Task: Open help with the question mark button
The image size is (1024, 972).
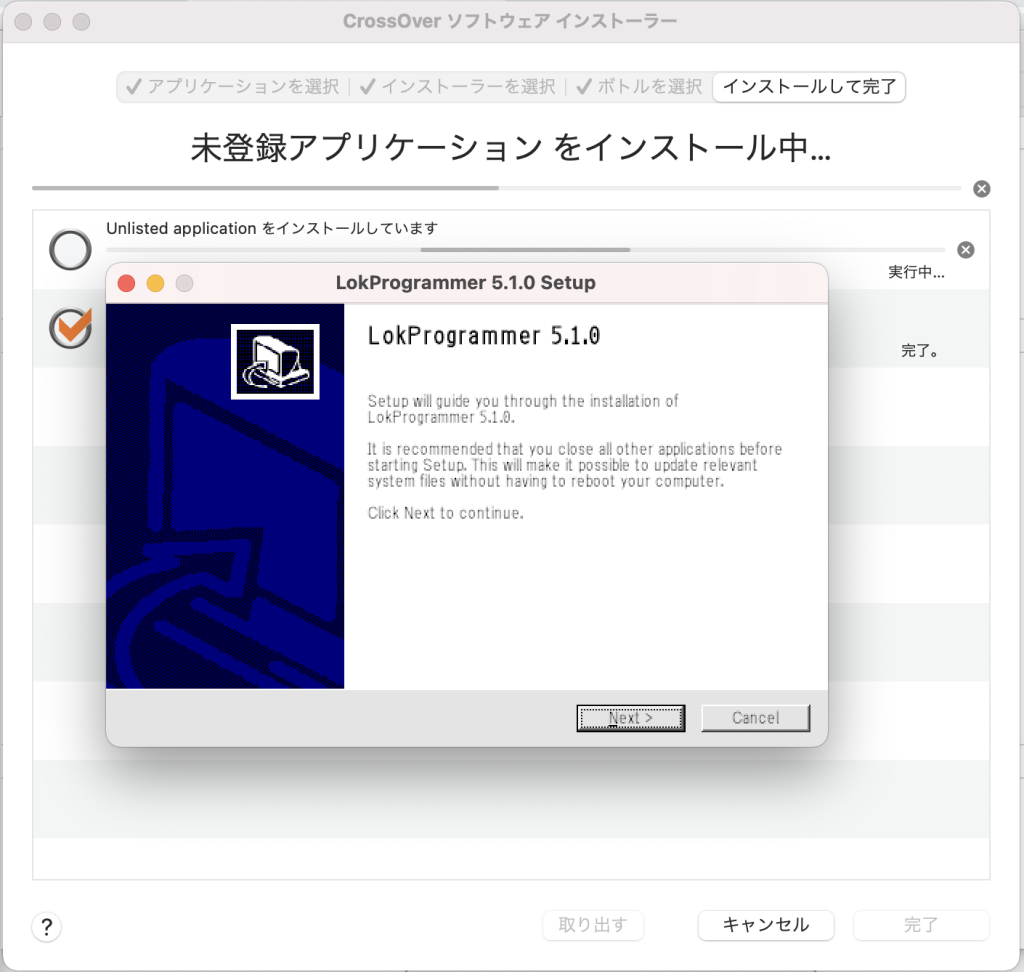Action: pyautogui.click(x=46, y=927)
